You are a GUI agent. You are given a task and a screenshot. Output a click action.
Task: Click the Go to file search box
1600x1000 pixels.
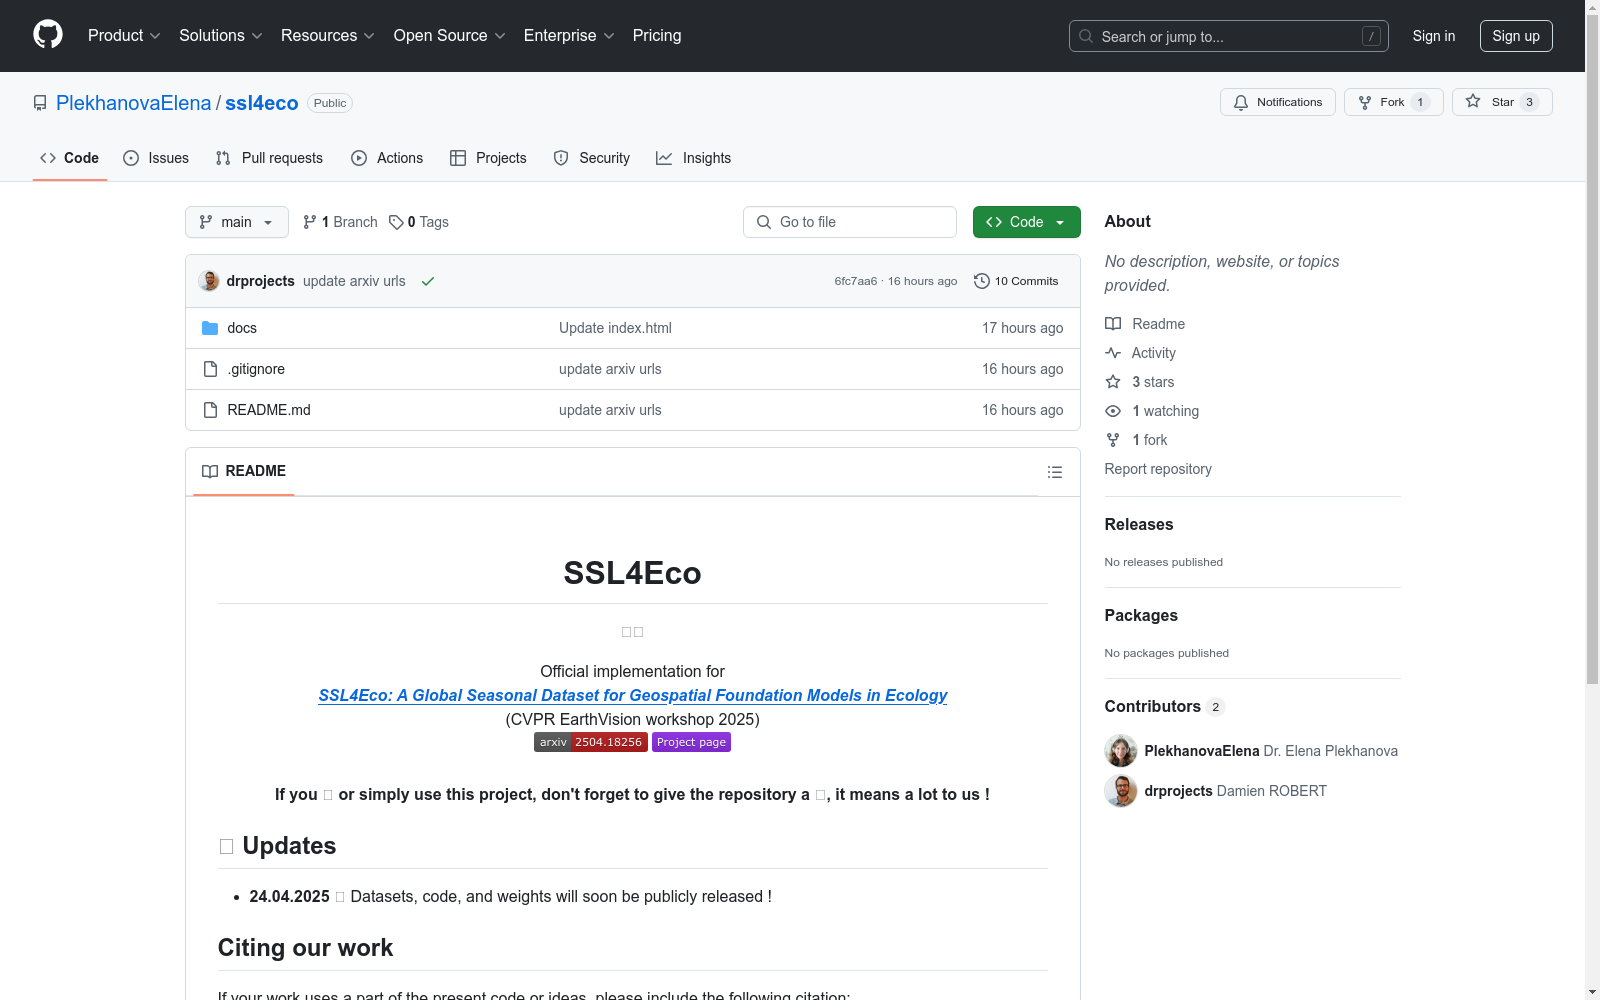click(x=850, y=222)
